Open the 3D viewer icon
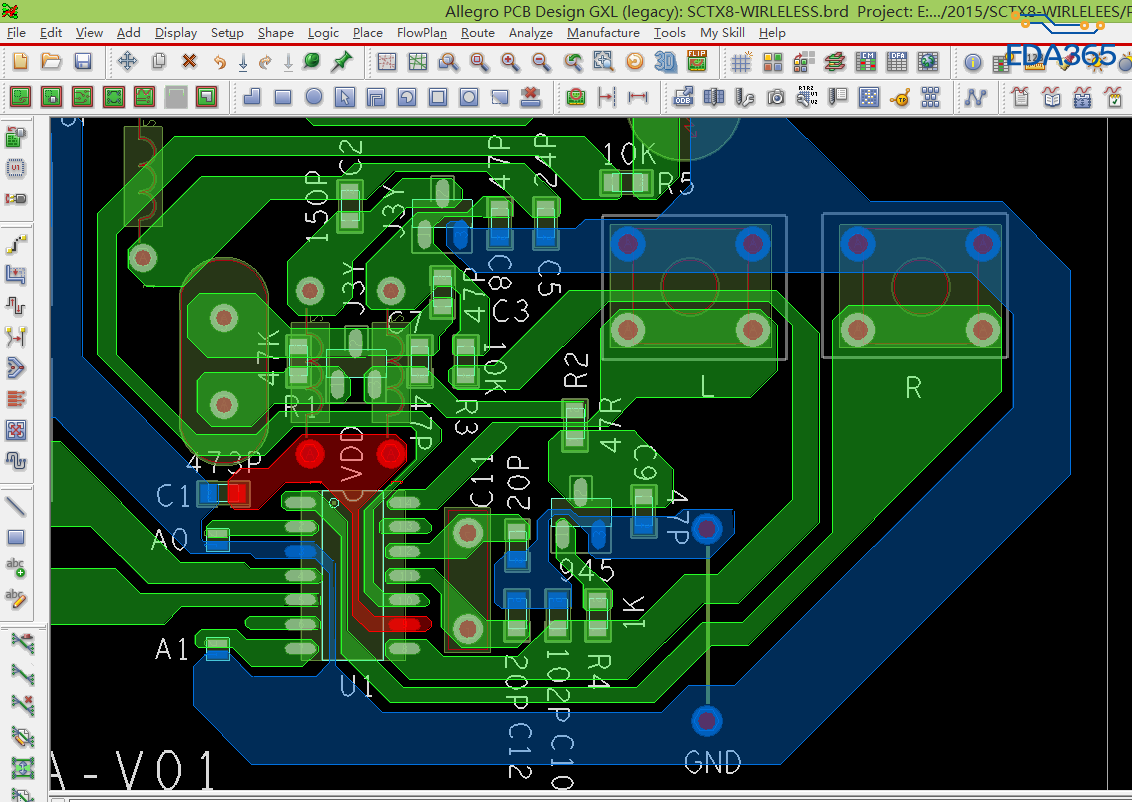The height and width of the screenshot is (802, 1132). point(665,62)
